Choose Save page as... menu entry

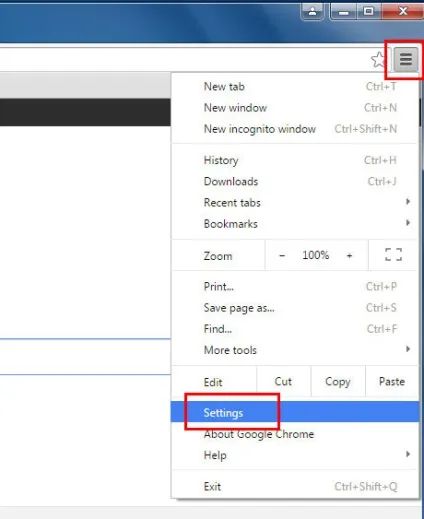[x=295, y=308]
